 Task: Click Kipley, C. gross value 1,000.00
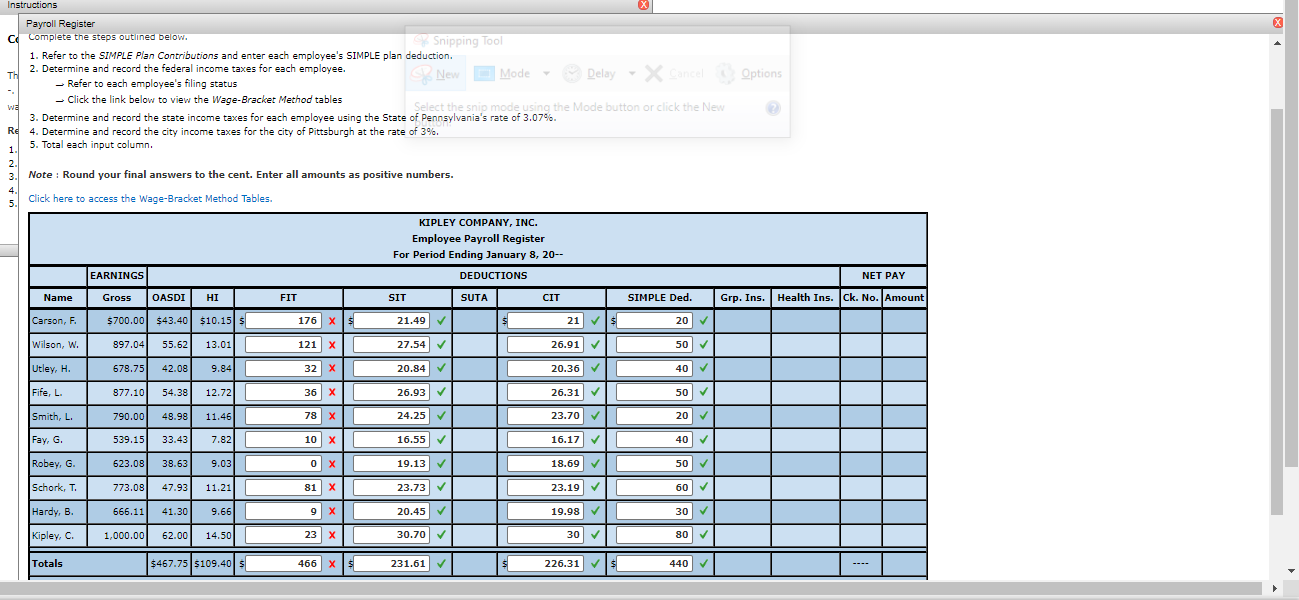122,535
